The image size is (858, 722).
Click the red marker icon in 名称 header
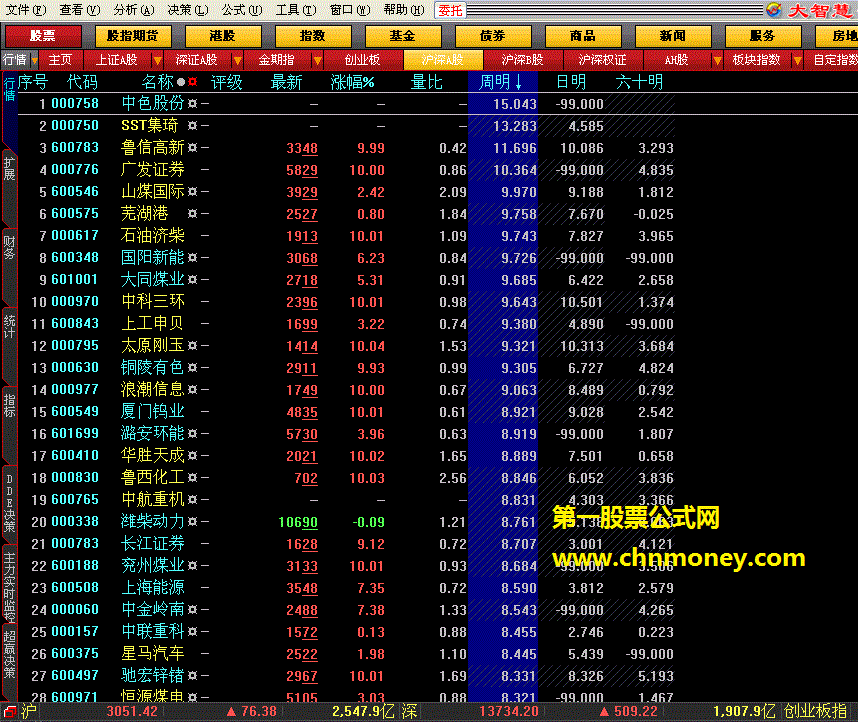(193, 83)
